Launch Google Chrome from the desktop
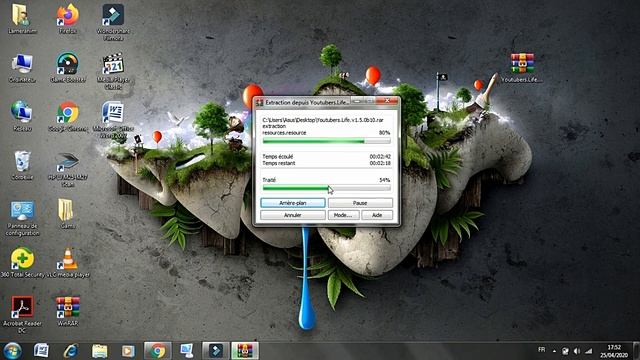 (x=68, y=116)
